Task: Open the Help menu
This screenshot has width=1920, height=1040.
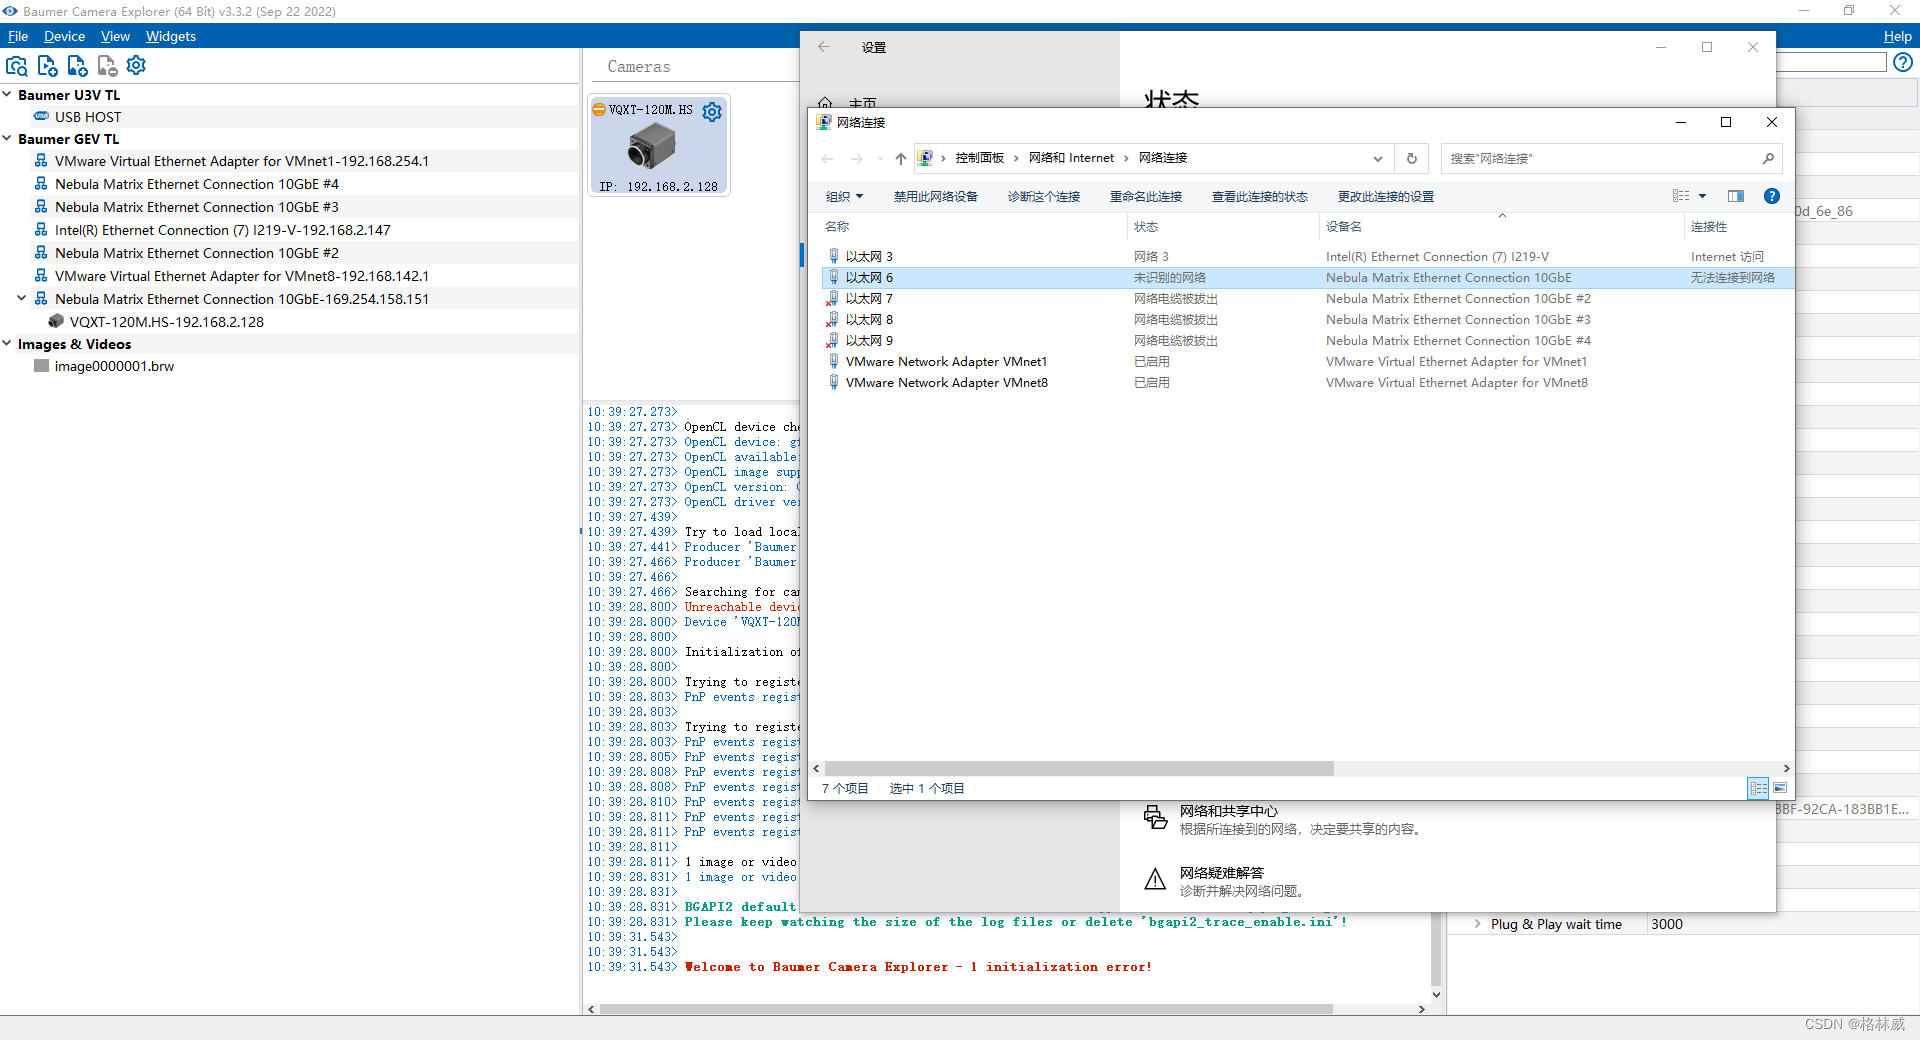Action: (1897, 36)
